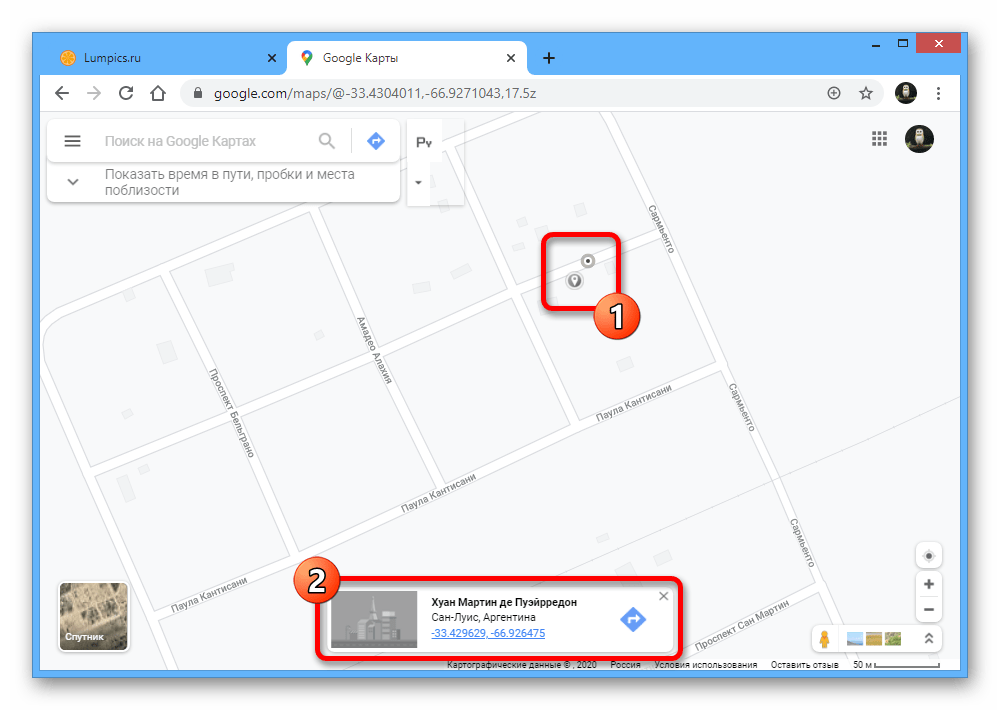Click the search magnifier icon

[x=327, y=141]
